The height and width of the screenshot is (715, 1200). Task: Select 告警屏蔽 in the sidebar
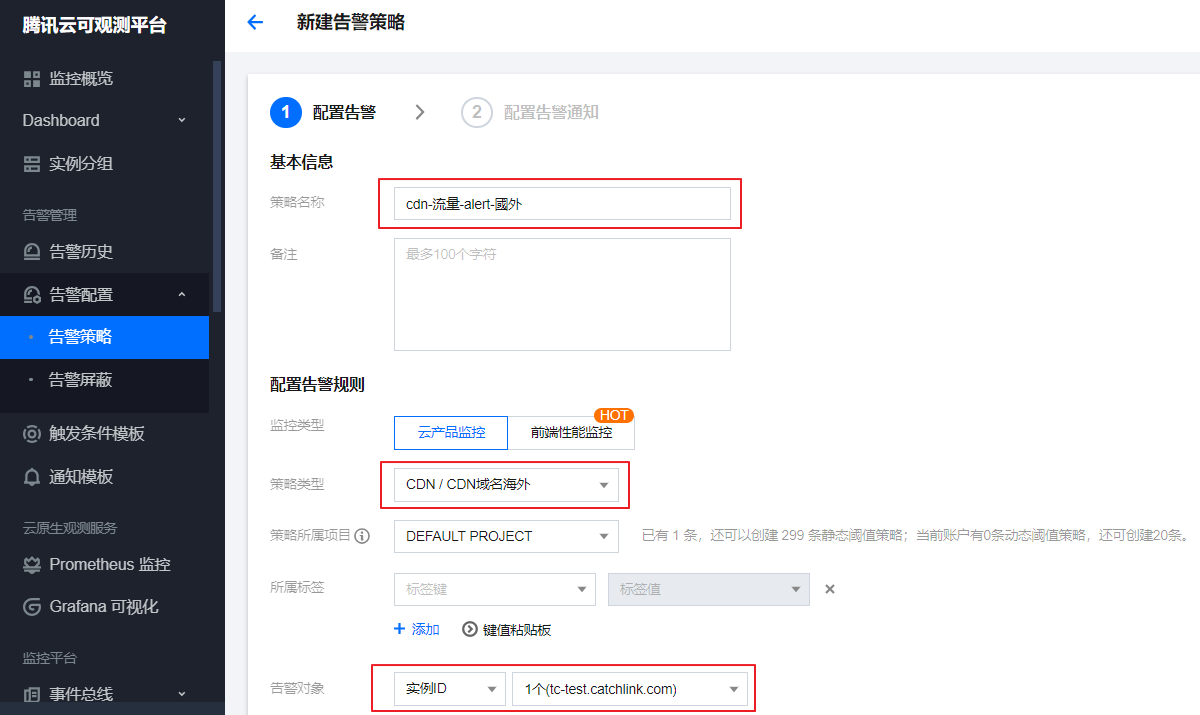80,380
